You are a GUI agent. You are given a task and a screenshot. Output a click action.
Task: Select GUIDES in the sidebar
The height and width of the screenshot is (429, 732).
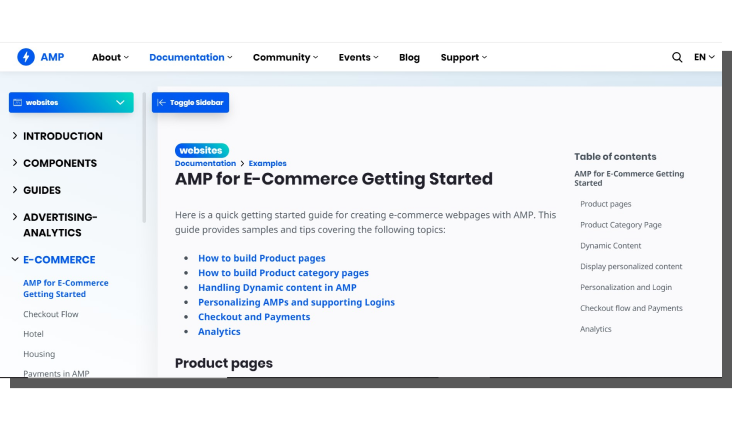[42, 190]
